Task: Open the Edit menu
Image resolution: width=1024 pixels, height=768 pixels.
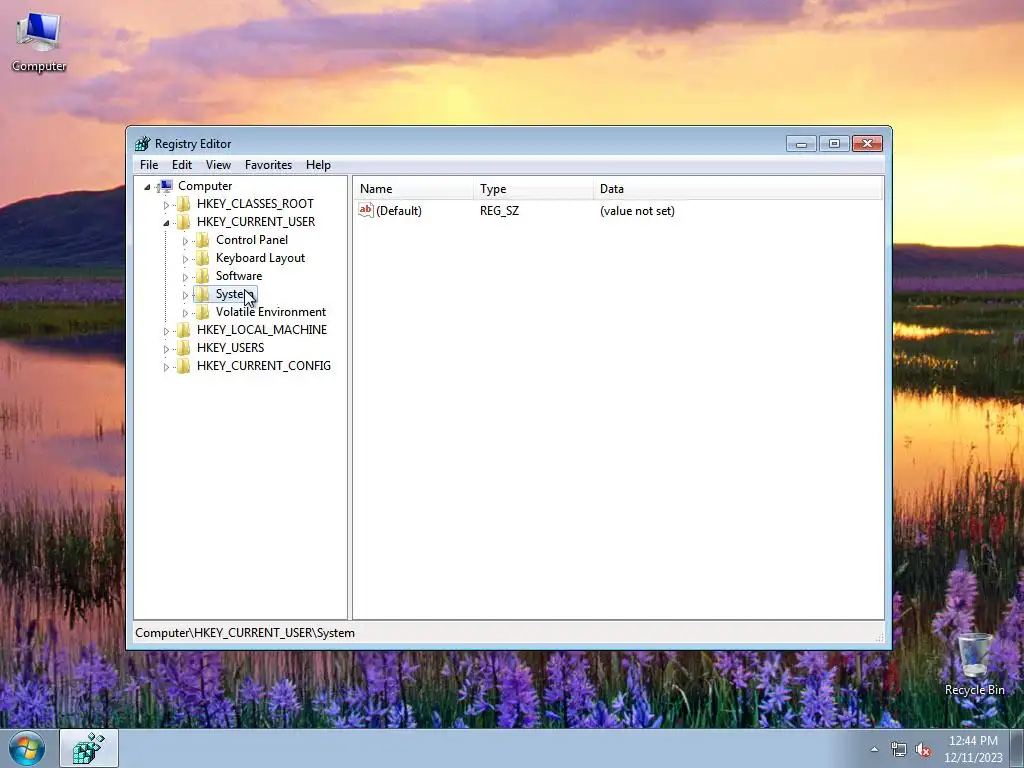Action: click(182, 165)
